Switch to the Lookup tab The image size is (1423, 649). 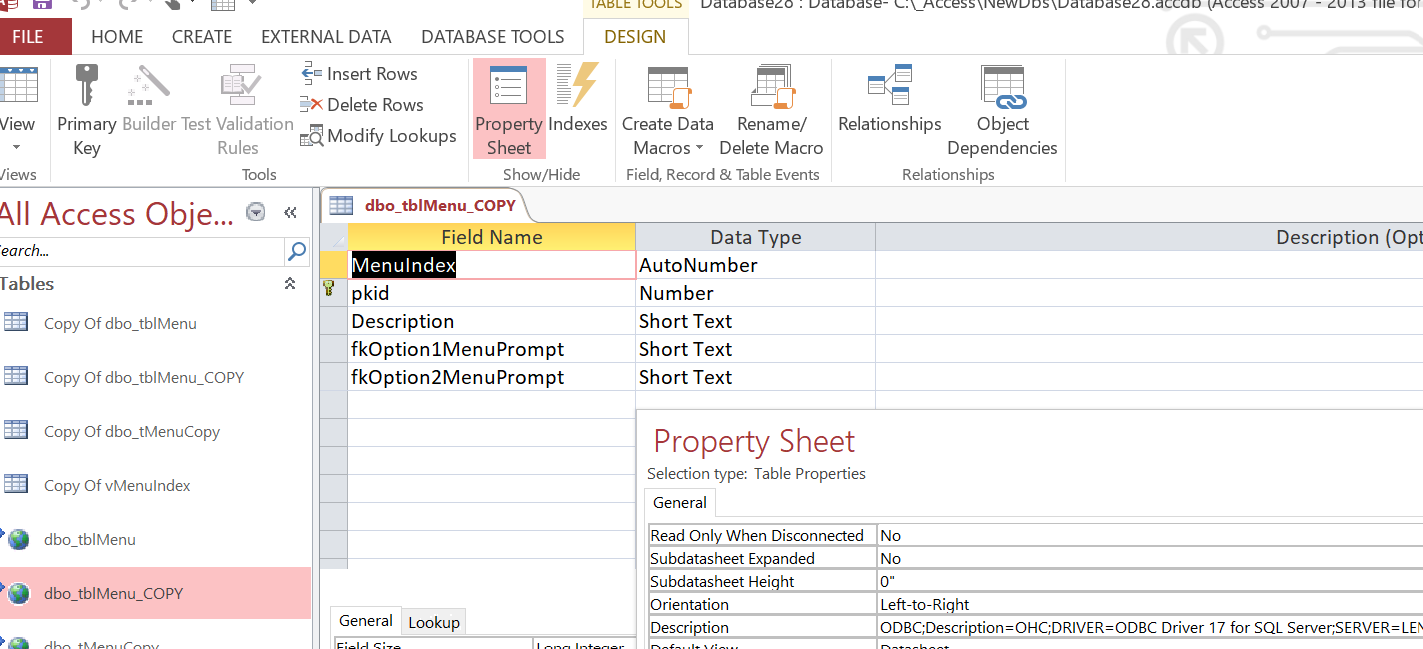click(x=434, y=622)
